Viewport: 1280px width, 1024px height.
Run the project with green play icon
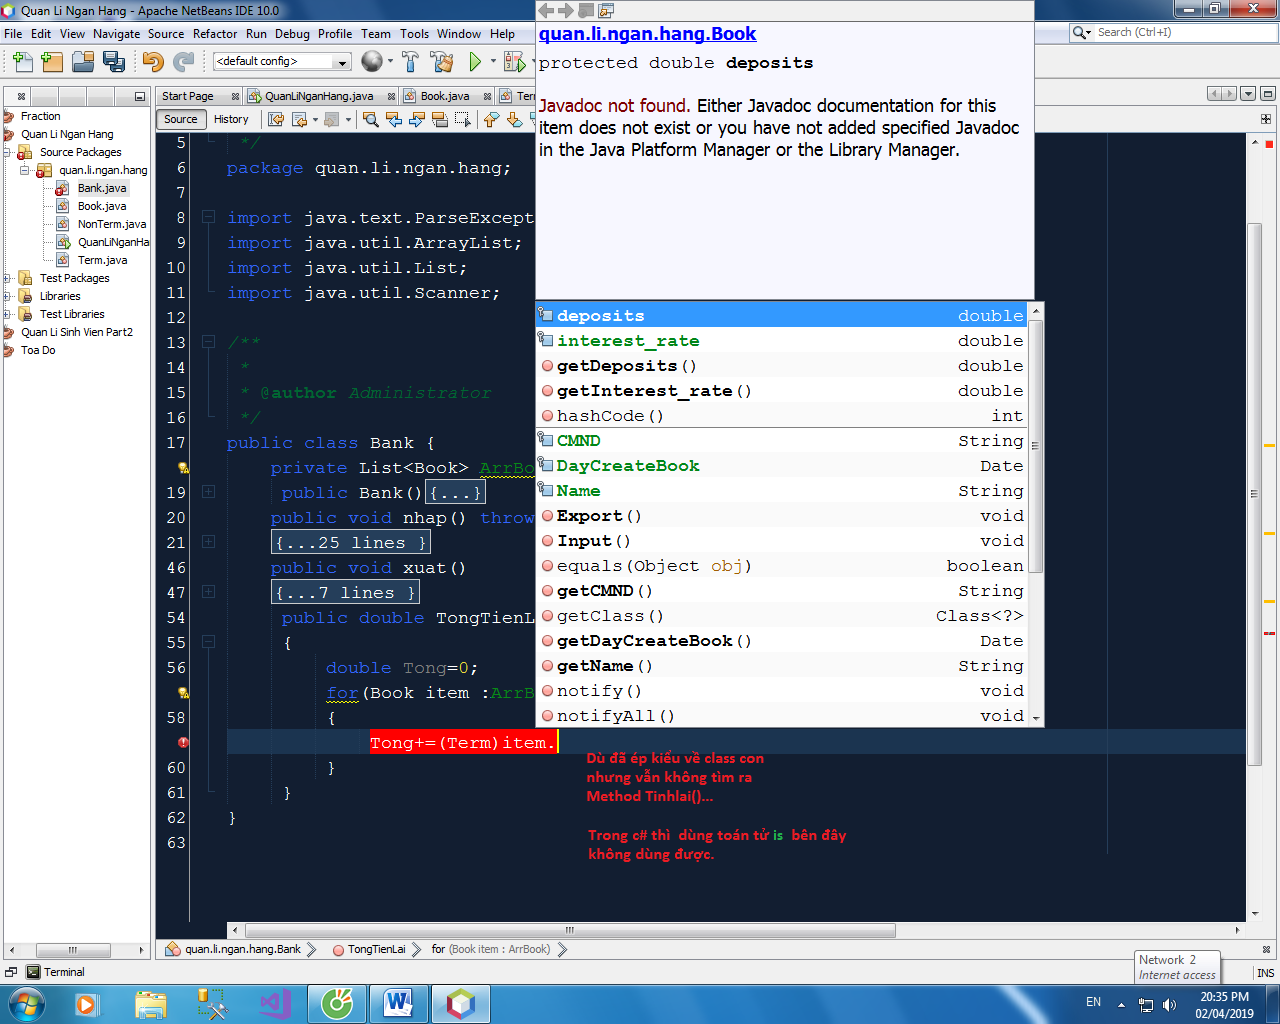click(x=475, y=62)
